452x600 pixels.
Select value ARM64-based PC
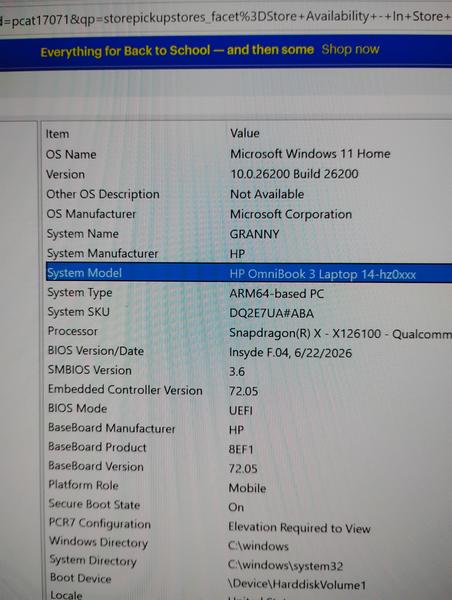tap(276, 293)
